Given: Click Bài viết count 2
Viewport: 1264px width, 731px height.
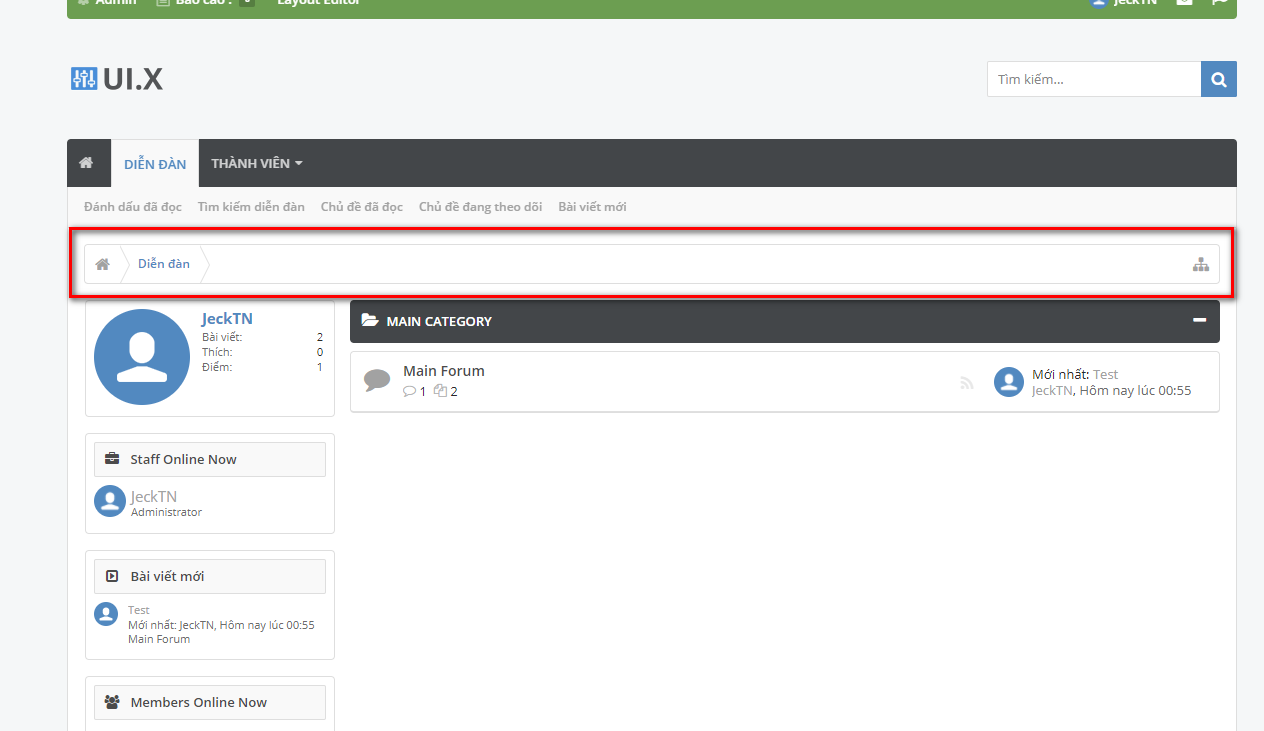Looking at the screenshot, I should tap(320, 337).
